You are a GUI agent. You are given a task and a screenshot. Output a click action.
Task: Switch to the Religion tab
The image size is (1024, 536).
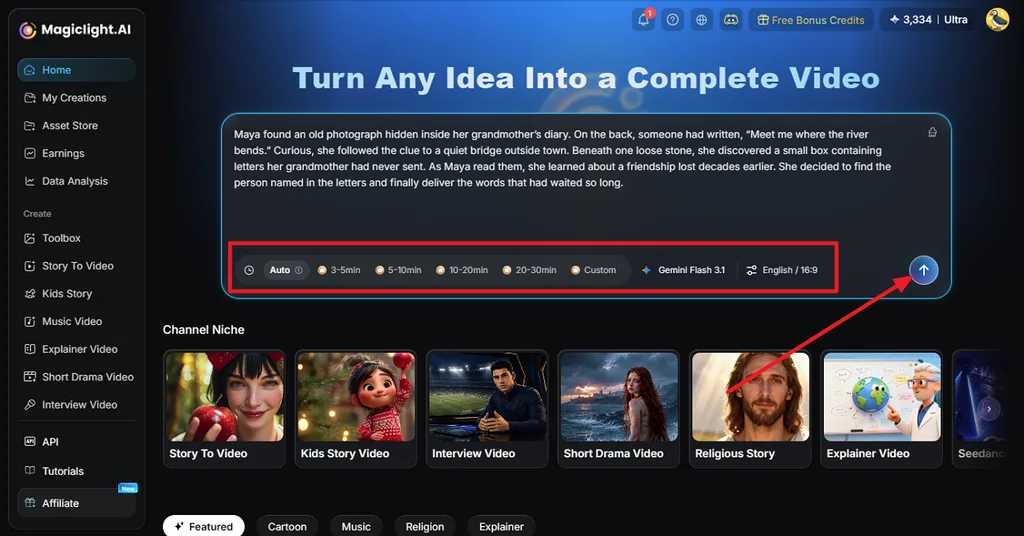coord(424,526)
